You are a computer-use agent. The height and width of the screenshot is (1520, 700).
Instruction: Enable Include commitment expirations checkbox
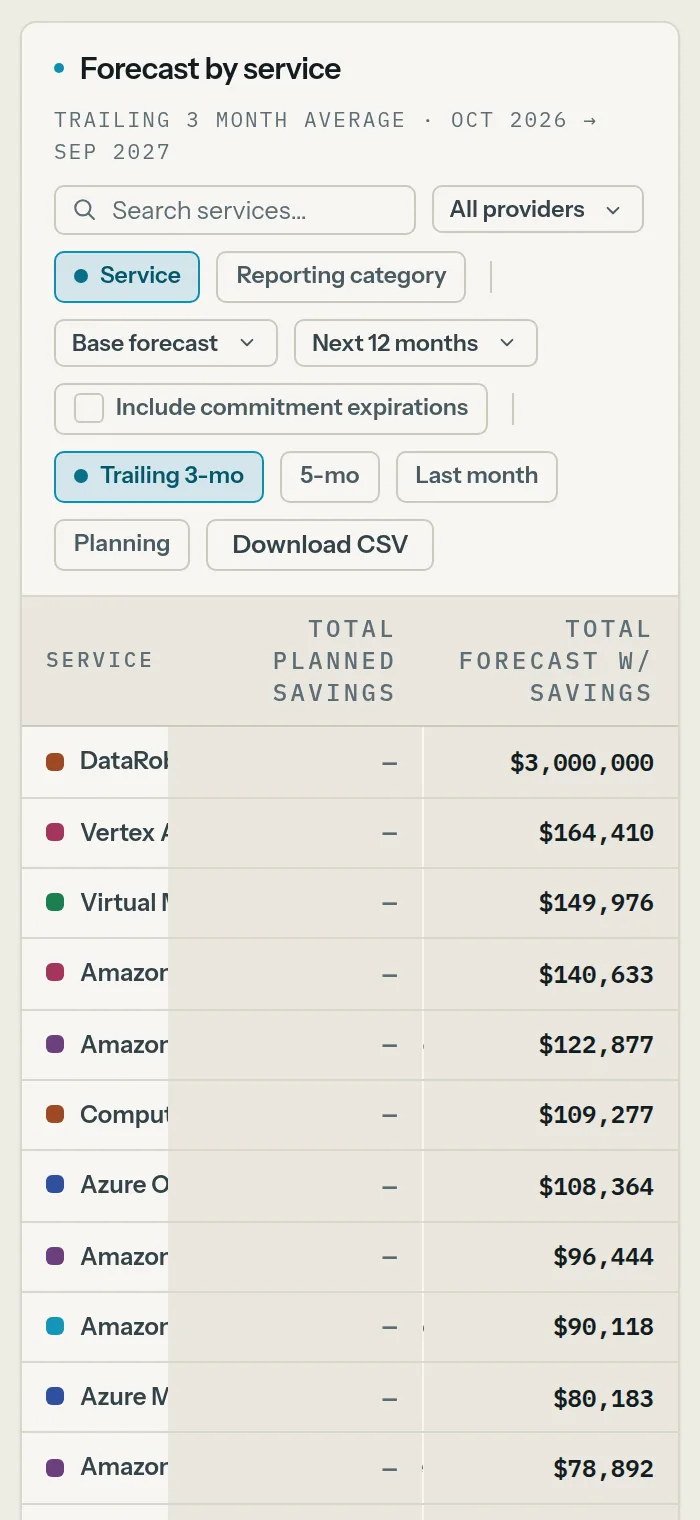pyautogui.click(x=89, y=408)
